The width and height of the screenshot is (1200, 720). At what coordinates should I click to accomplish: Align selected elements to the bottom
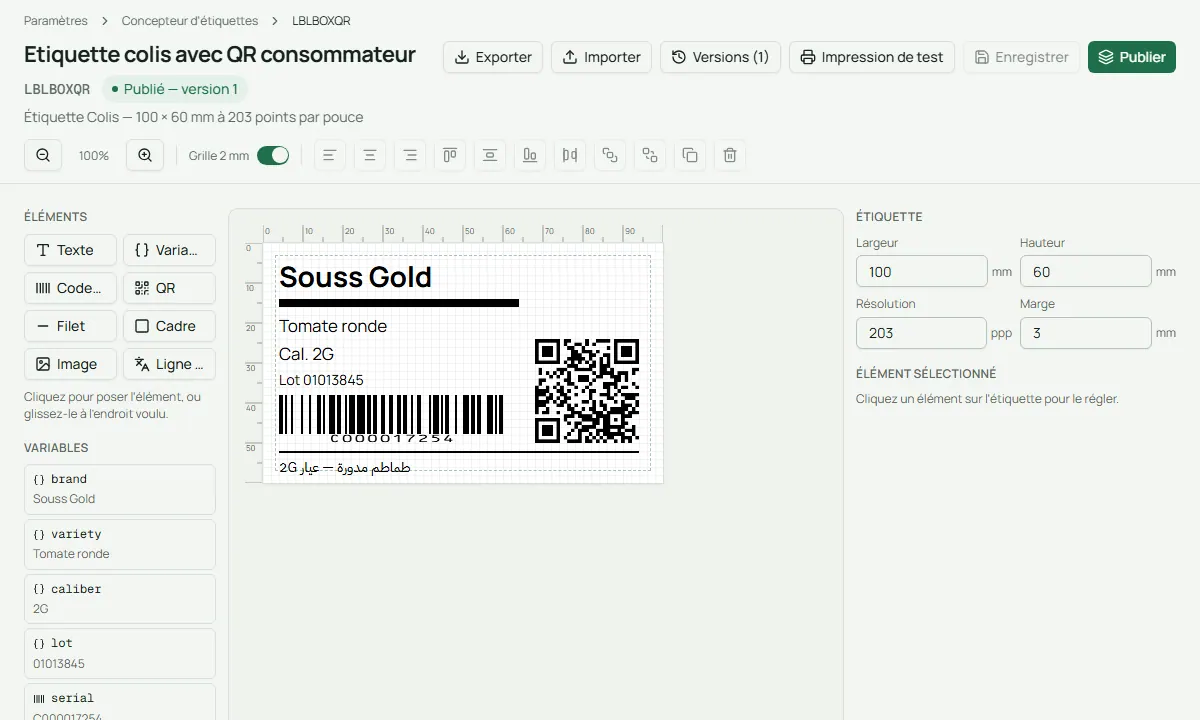(530, 155)
